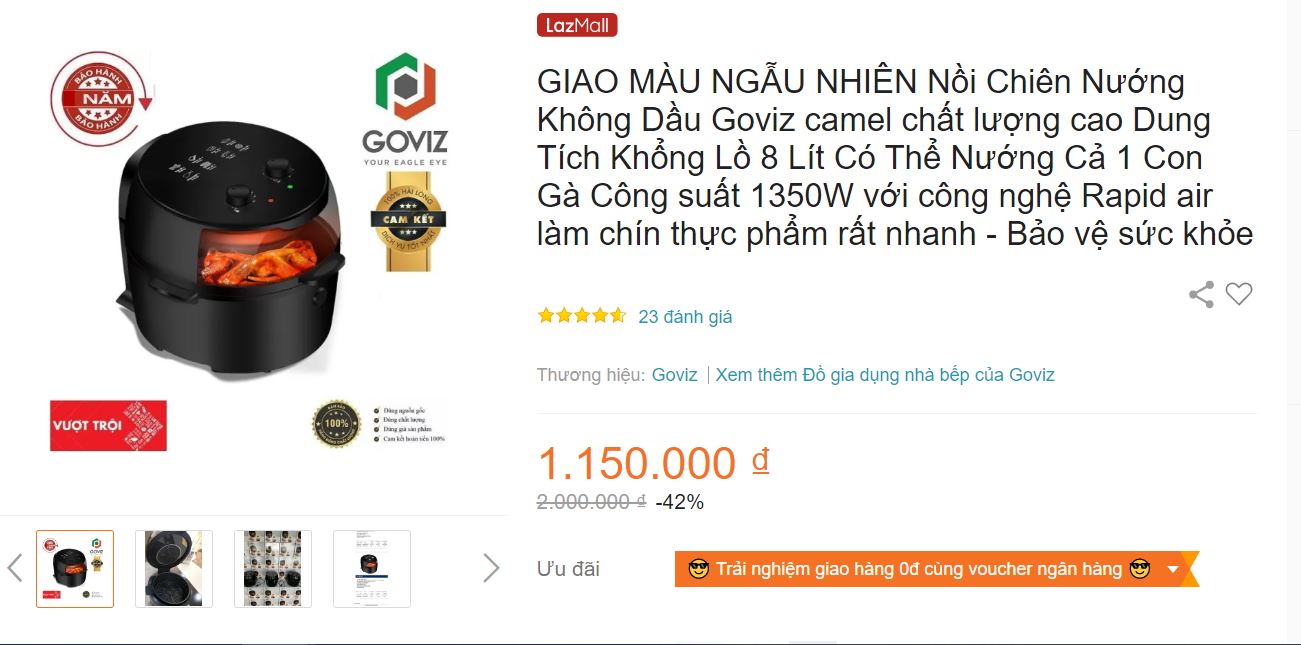Image resolution: width=1301 pixels, height=645 pixels.
Task: Open Xem thêm Đồ gia dụng nhà bếp link
Action: point(885,375)
